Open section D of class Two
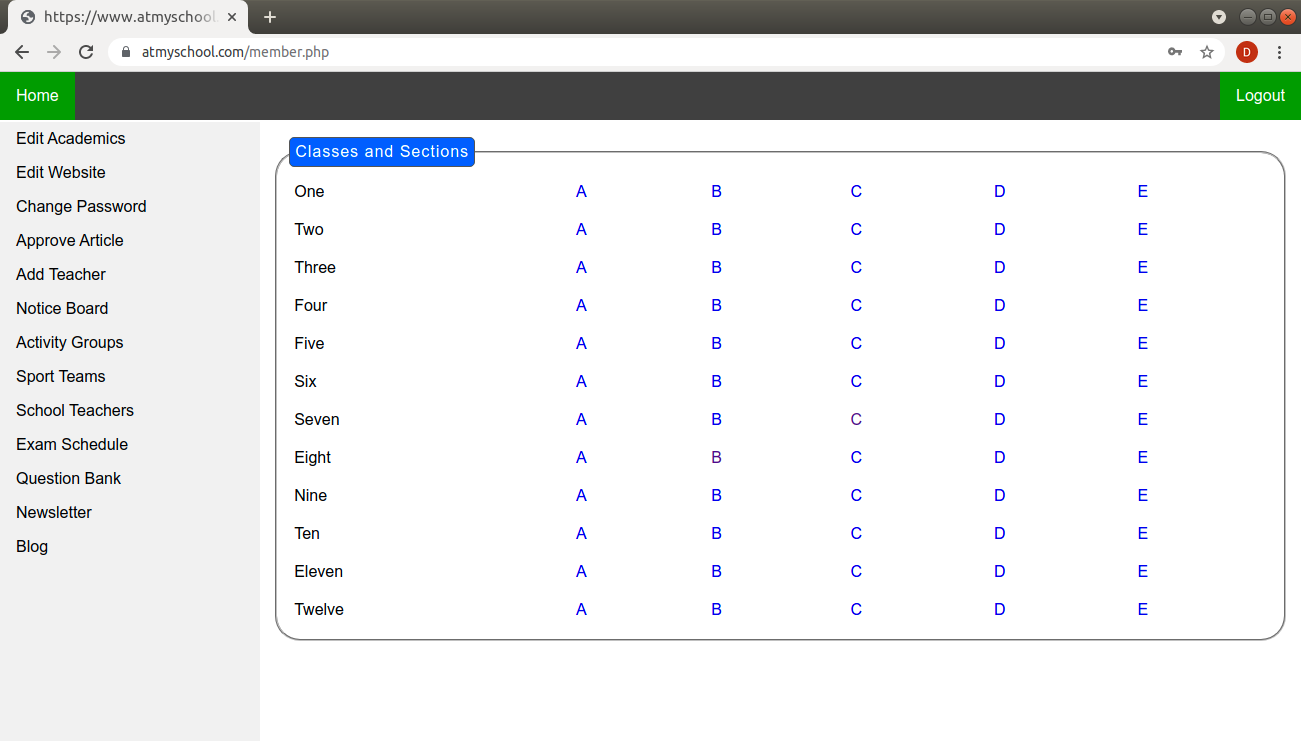1301x741 pixels. point(1000,230)
